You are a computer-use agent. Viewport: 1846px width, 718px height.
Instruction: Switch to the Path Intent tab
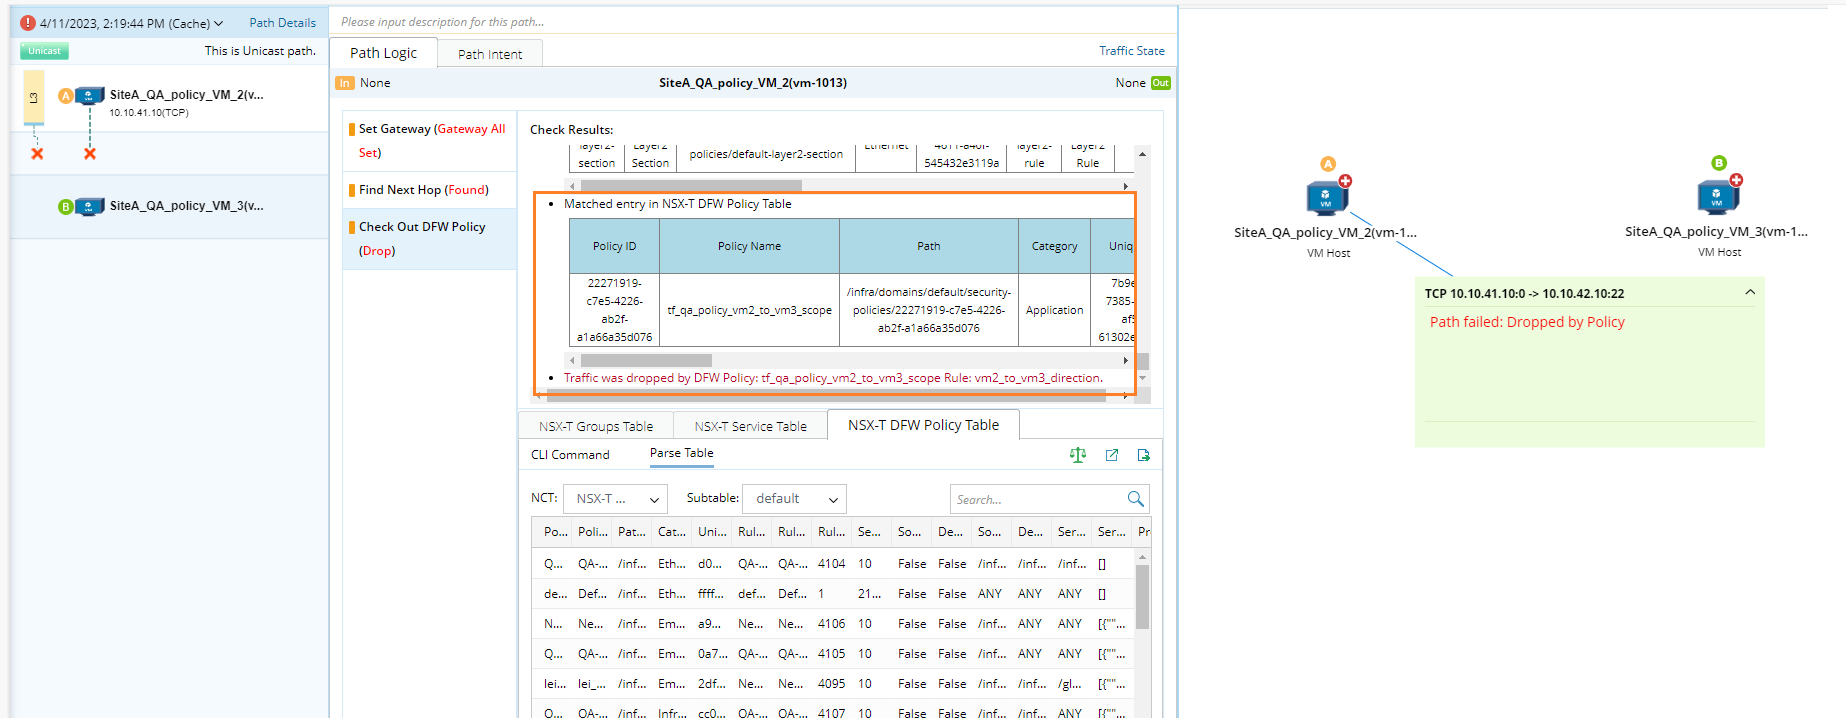tap(490, 55)
